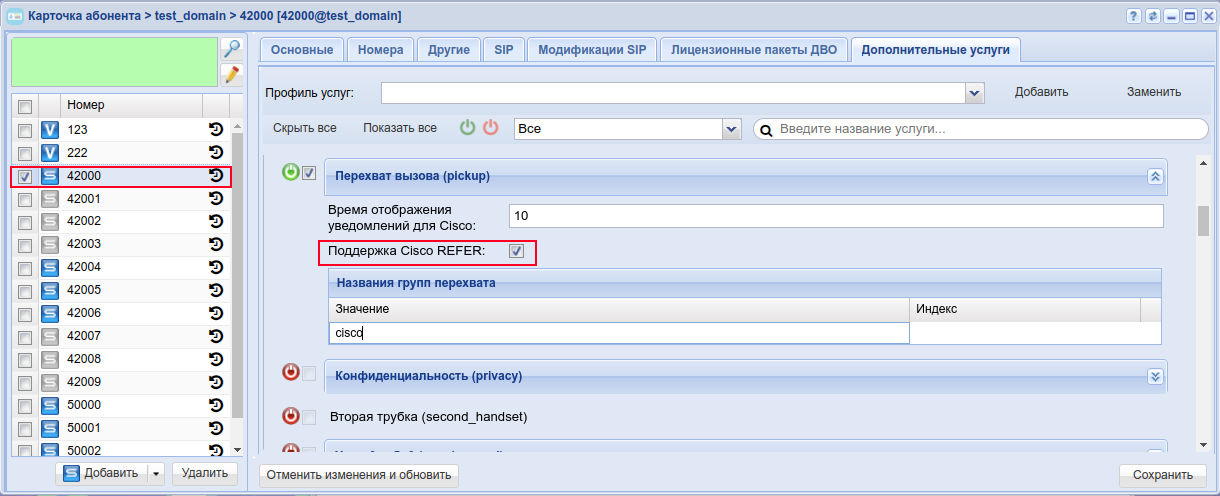Click history icon for number 123
Screen dimensions: 1220x496
(215, 130)
